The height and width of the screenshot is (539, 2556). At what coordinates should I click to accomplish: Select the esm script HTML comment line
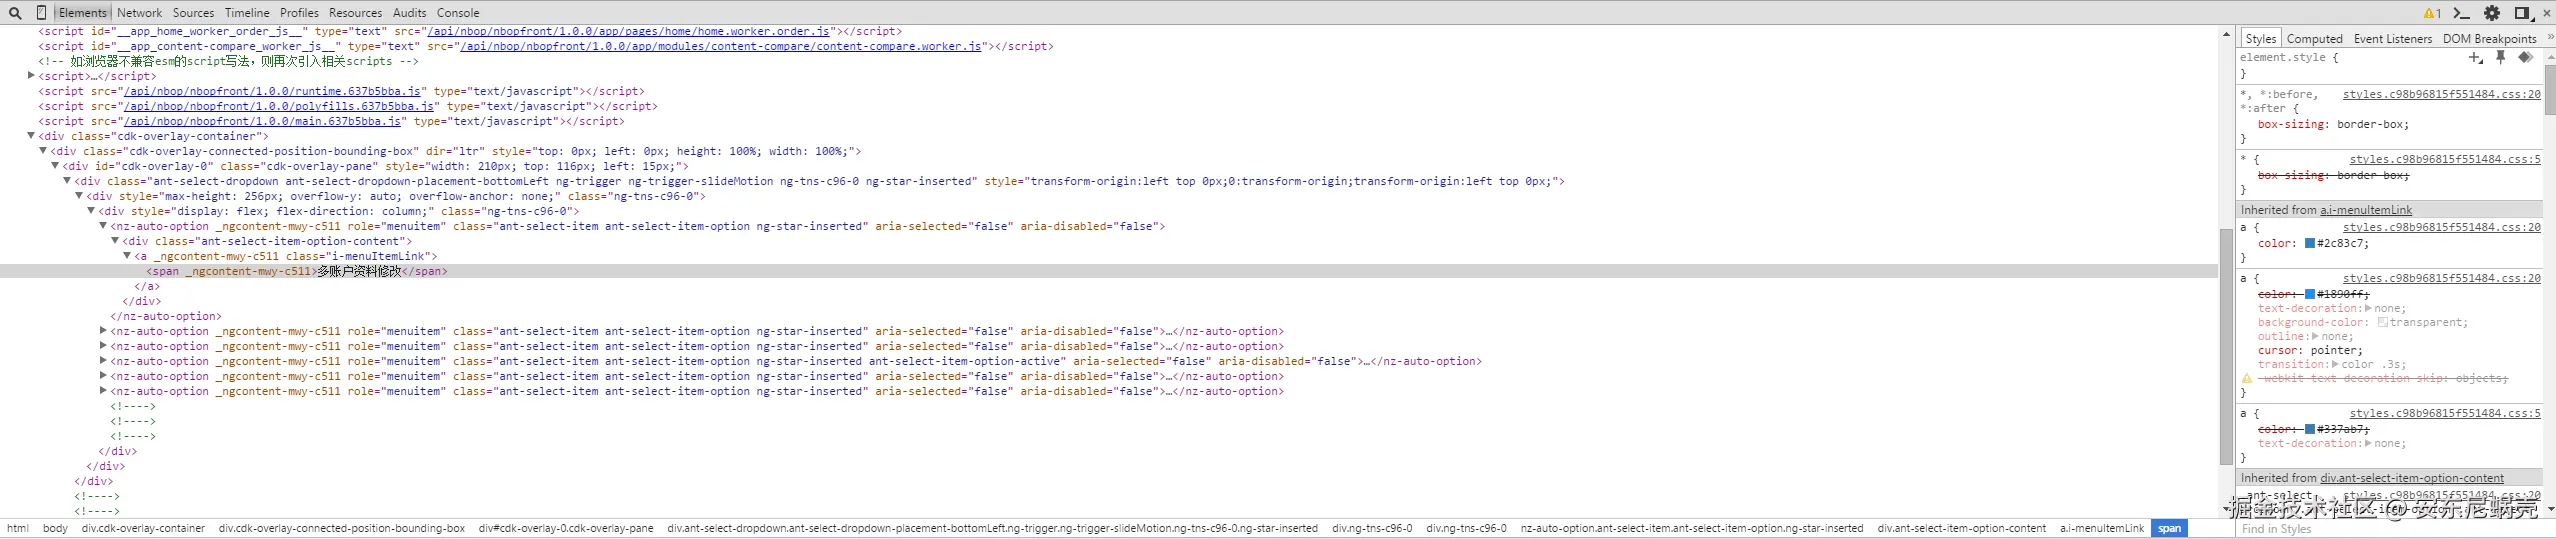tap(228, 61)
